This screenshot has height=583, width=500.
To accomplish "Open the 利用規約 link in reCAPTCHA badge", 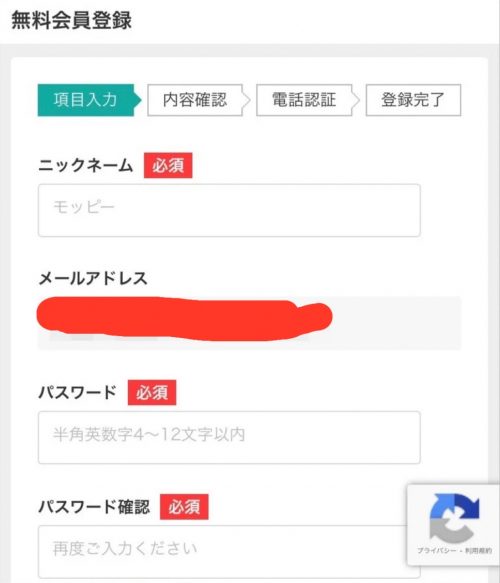I will [x=478, y=551].
